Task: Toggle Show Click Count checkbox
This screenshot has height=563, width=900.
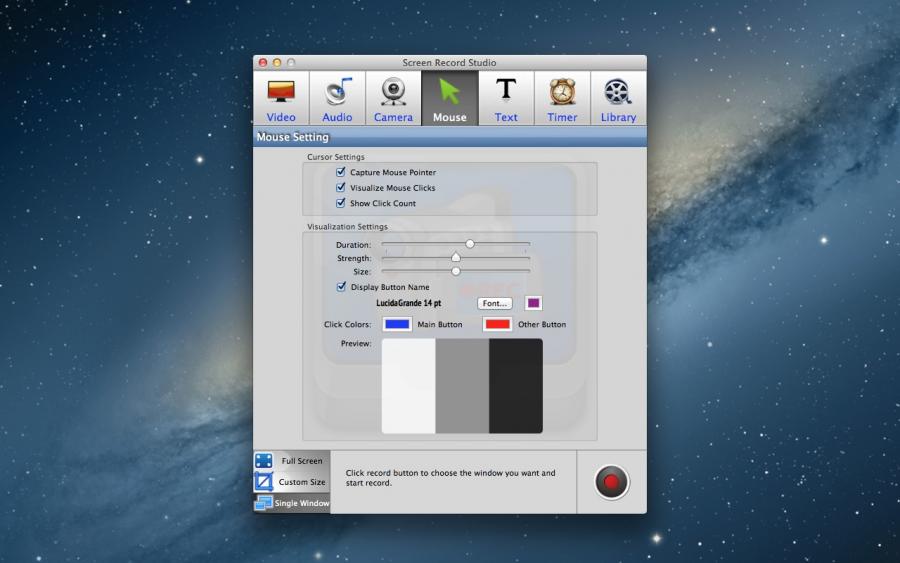Action: click(341, 203)
